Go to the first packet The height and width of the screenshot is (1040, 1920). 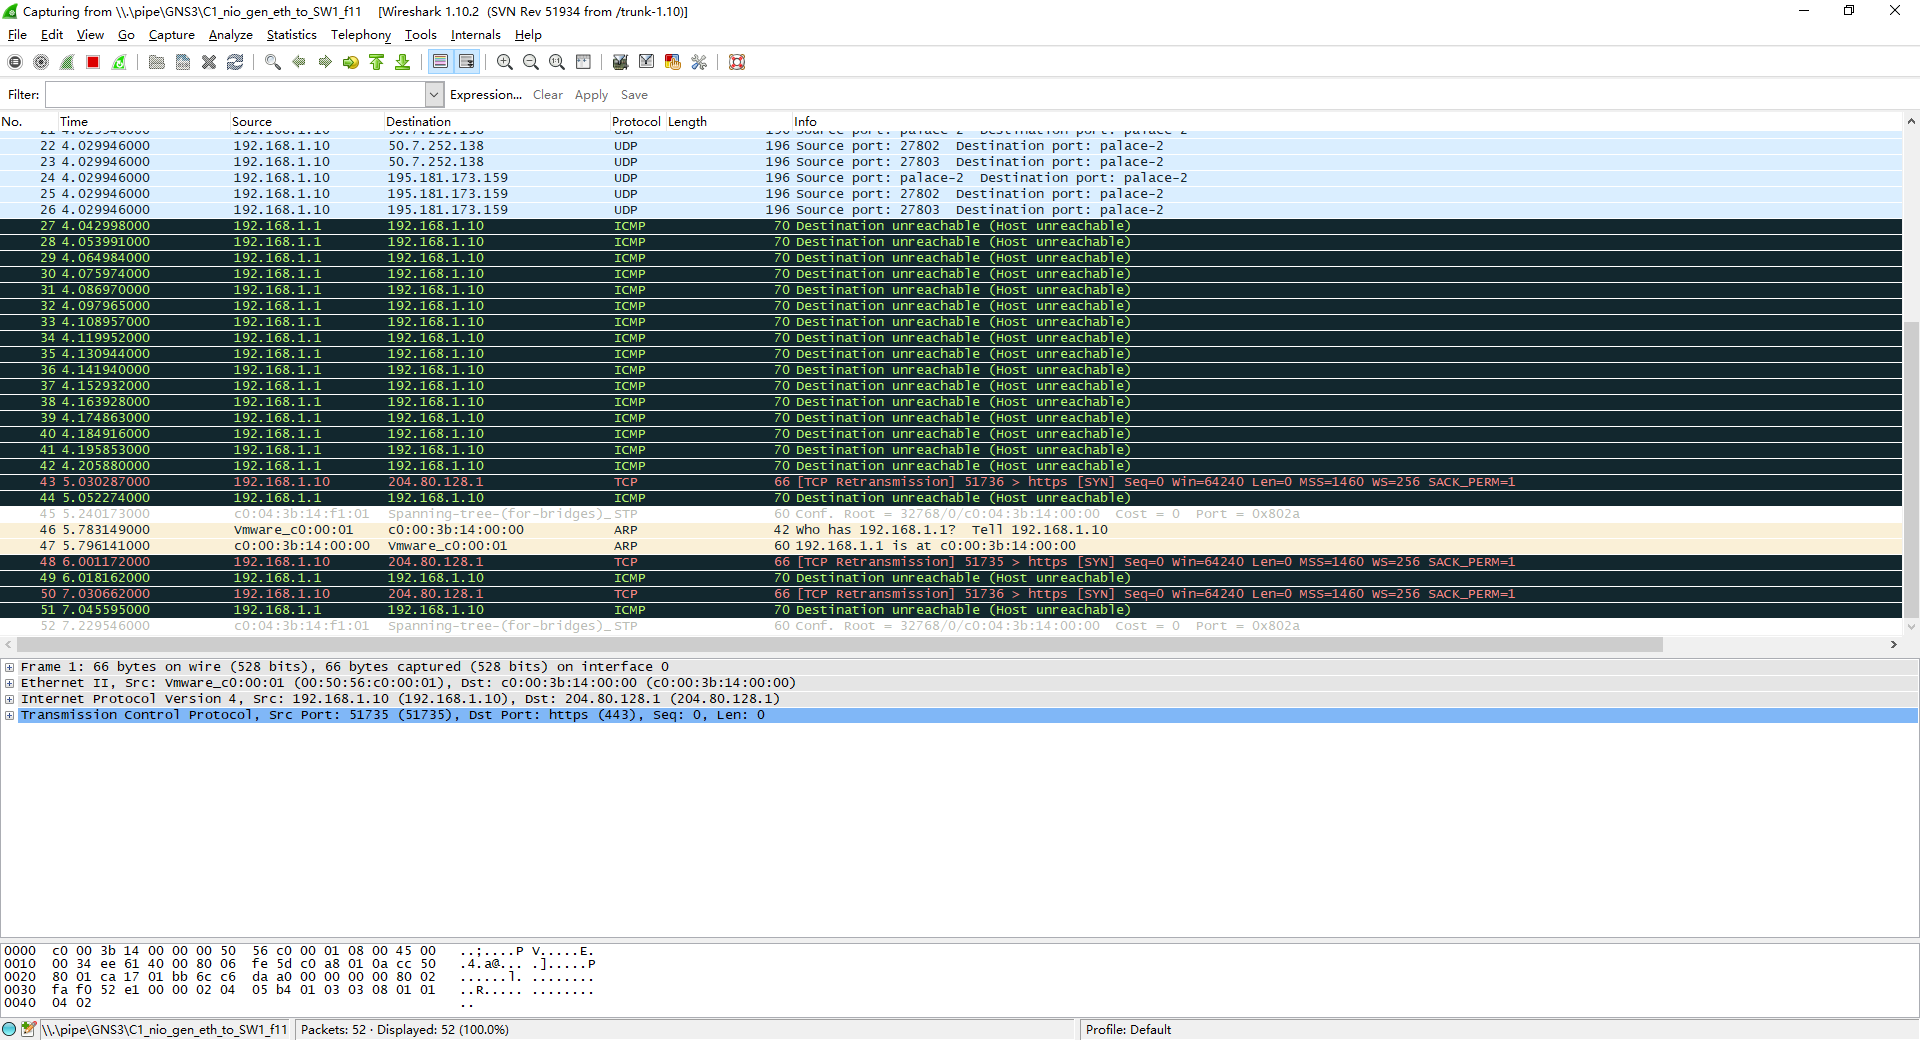tap(377, 62)
